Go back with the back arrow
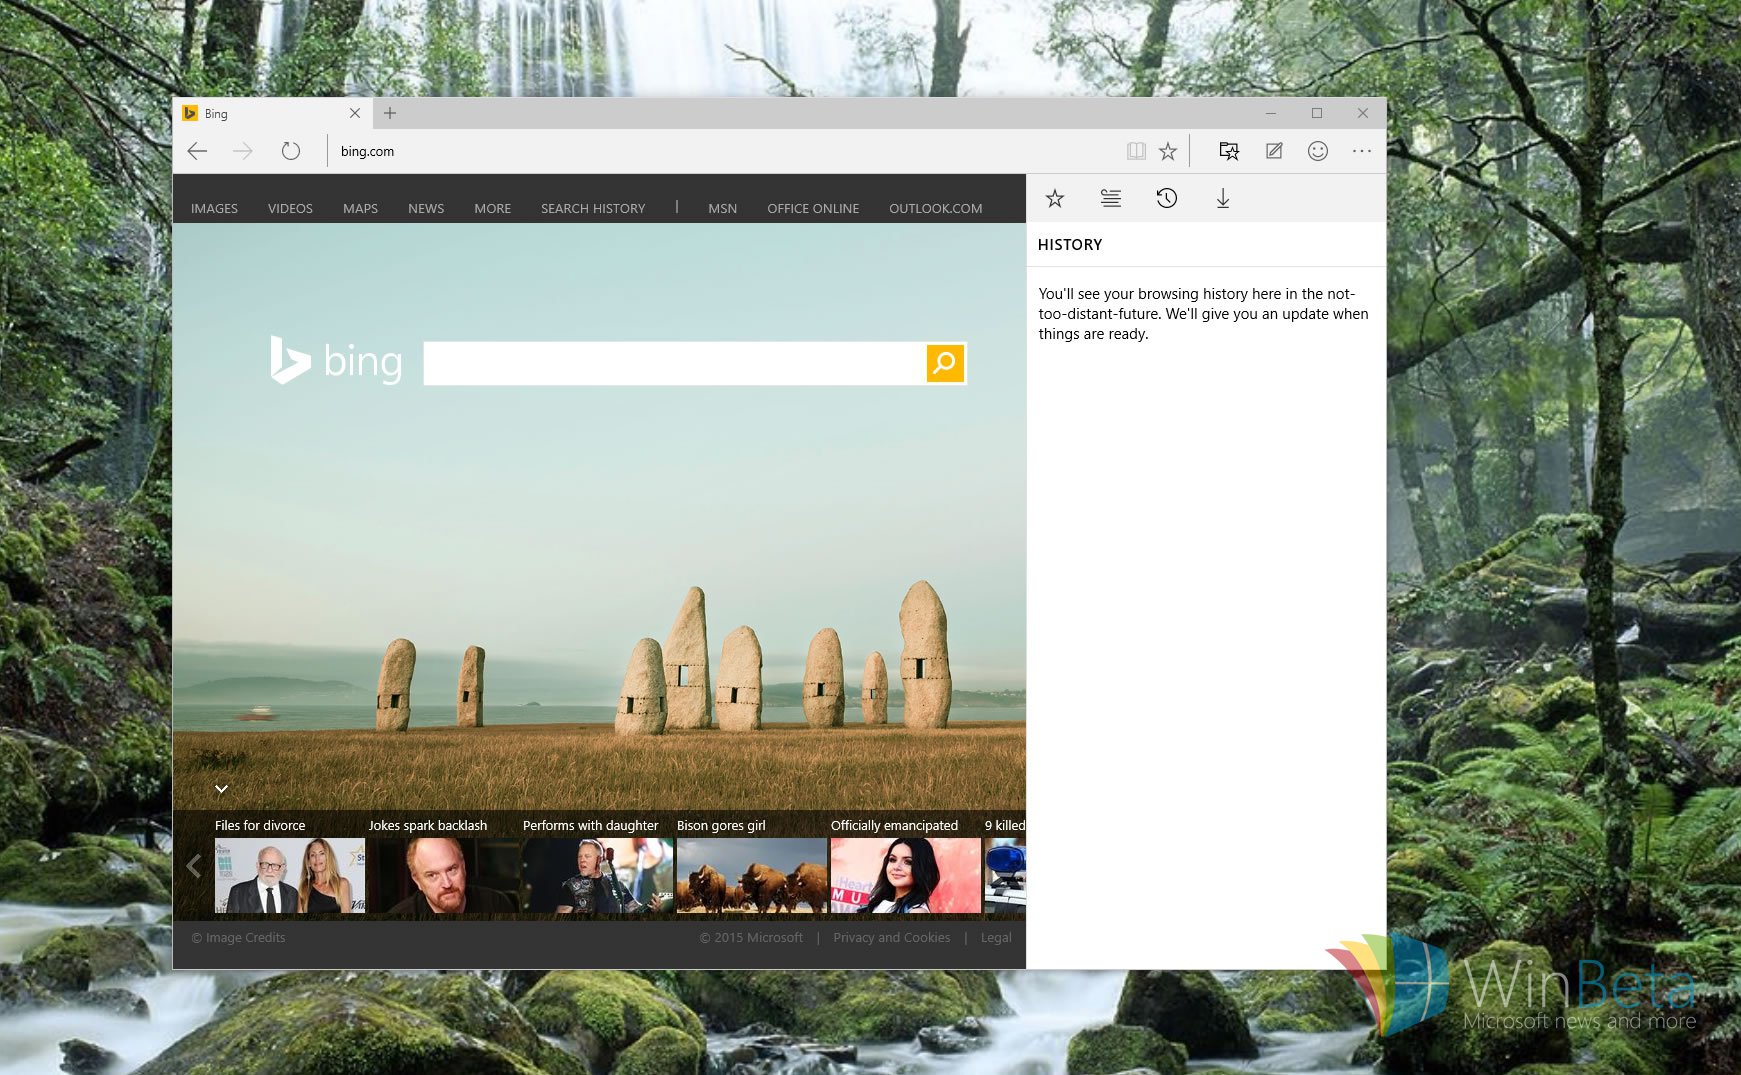This screenshot has height=1075, width=1741. pyautogui.click(x=197, y=151)
